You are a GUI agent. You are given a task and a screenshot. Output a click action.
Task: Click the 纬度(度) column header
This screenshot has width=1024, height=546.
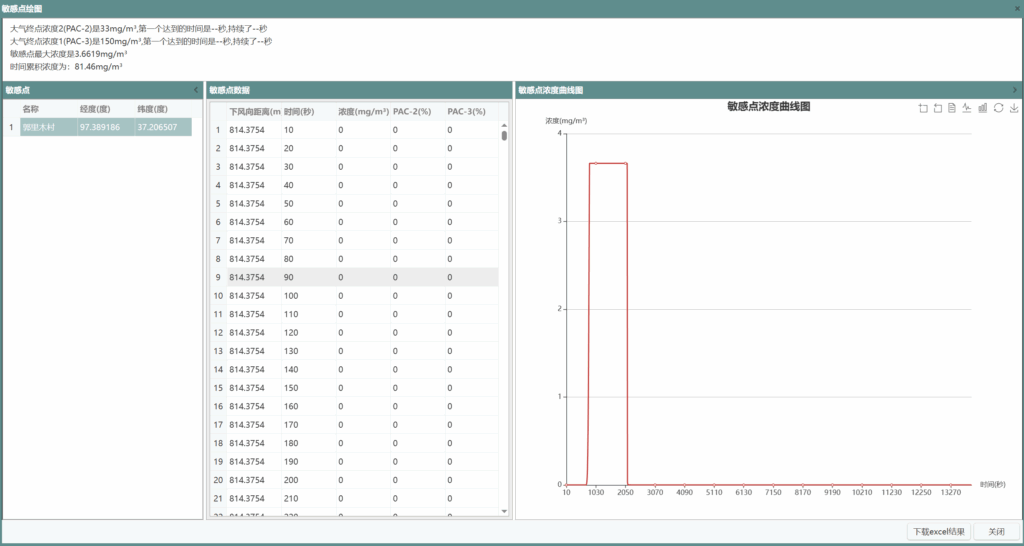click(x=152, y=109)
